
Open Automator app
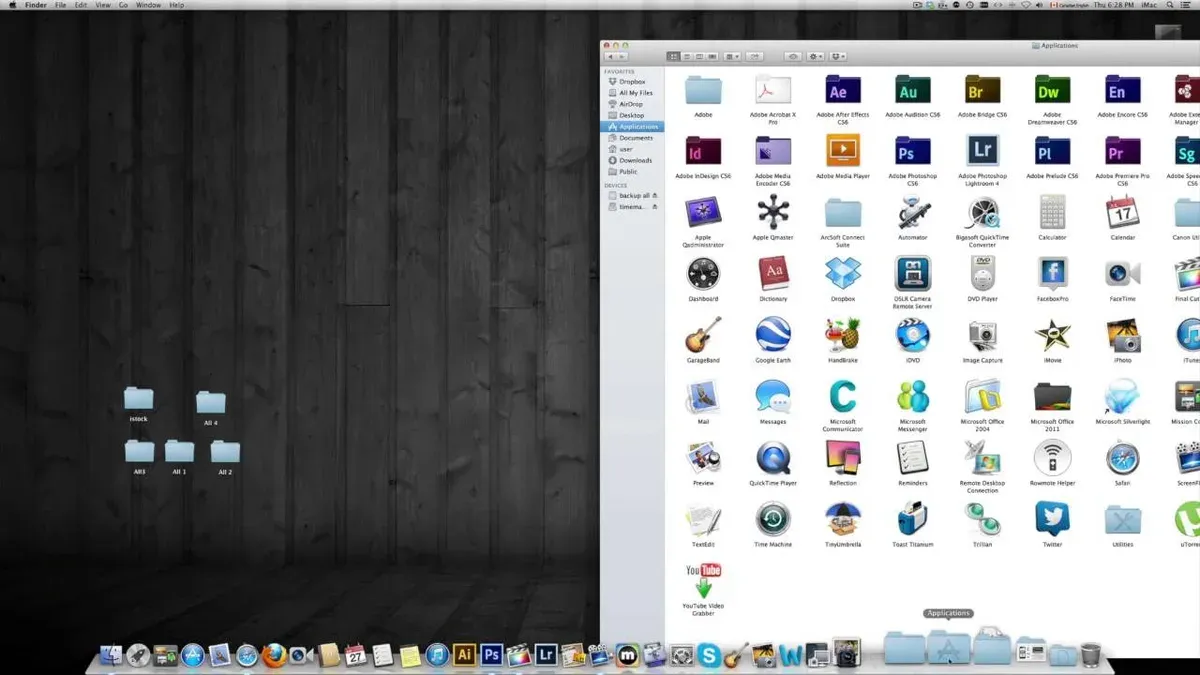click(913, 213)
